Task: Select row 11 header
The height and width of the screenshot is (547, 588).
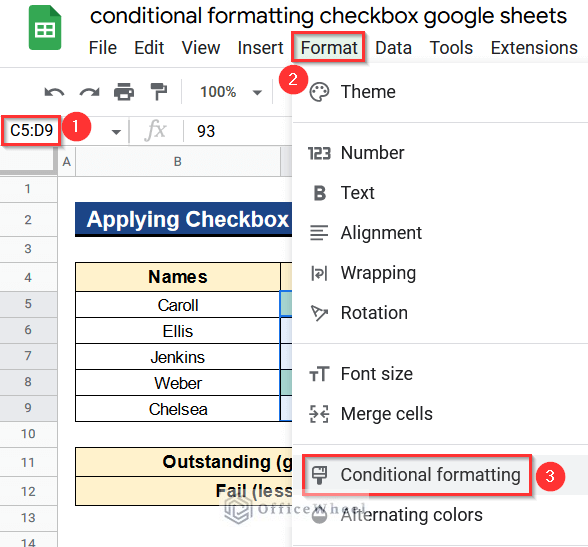Action: (28, 463)
